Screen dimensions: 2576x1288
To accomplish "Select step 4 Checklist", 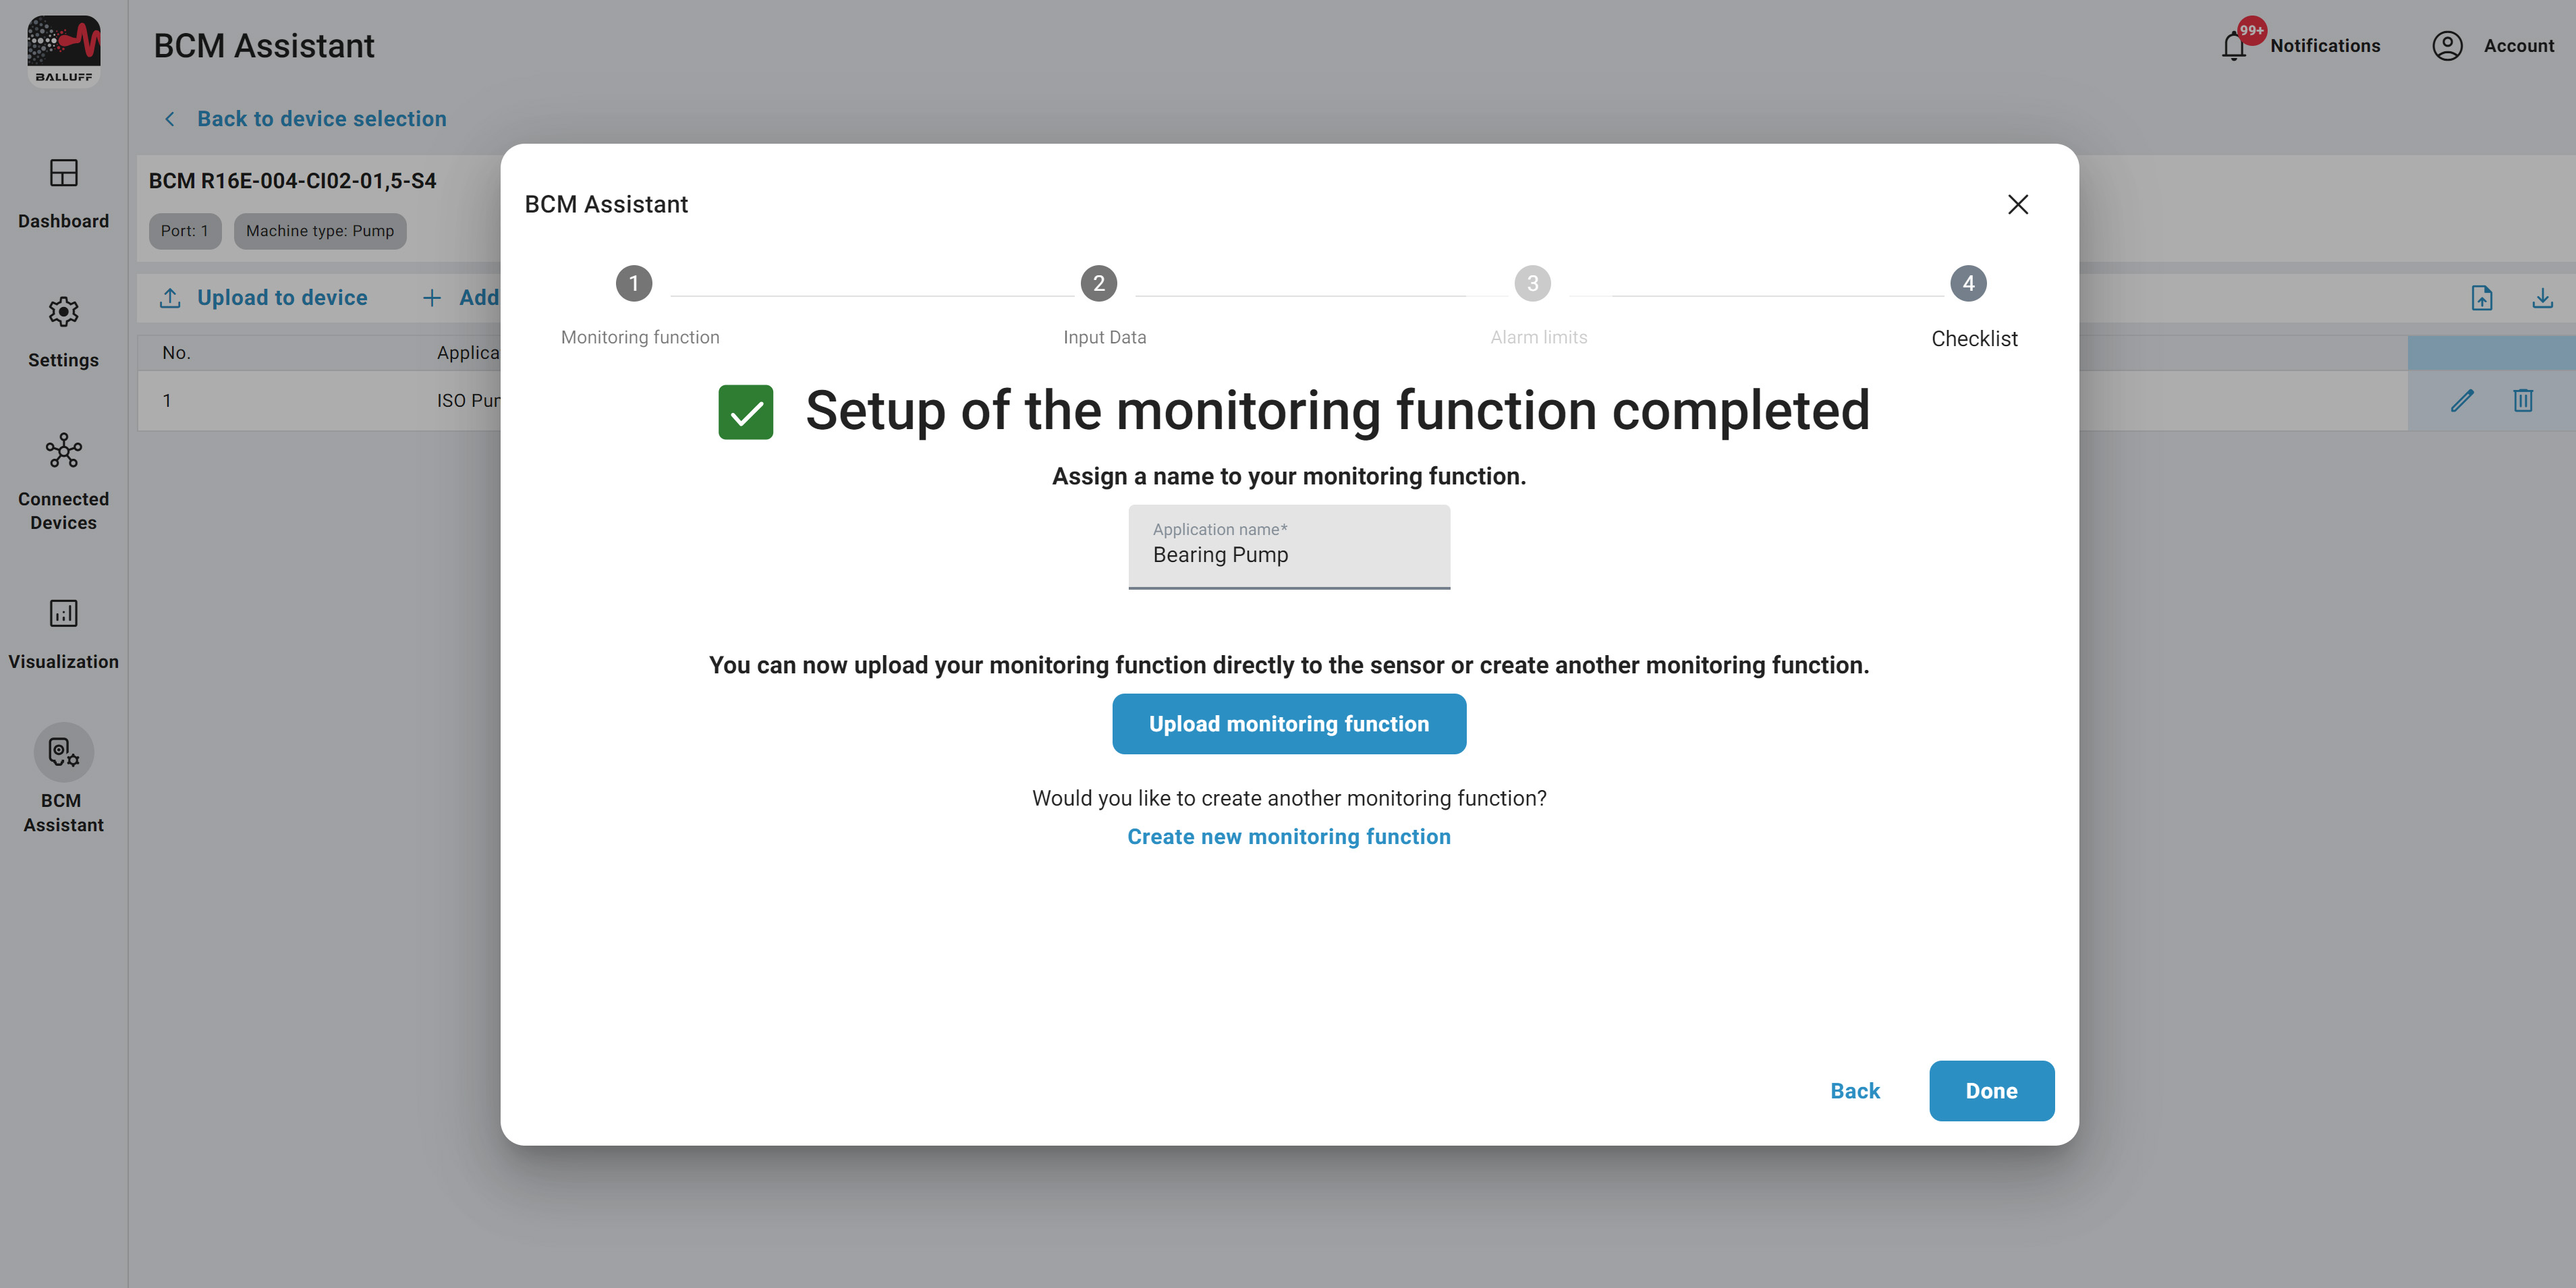I will point(1967,284).
